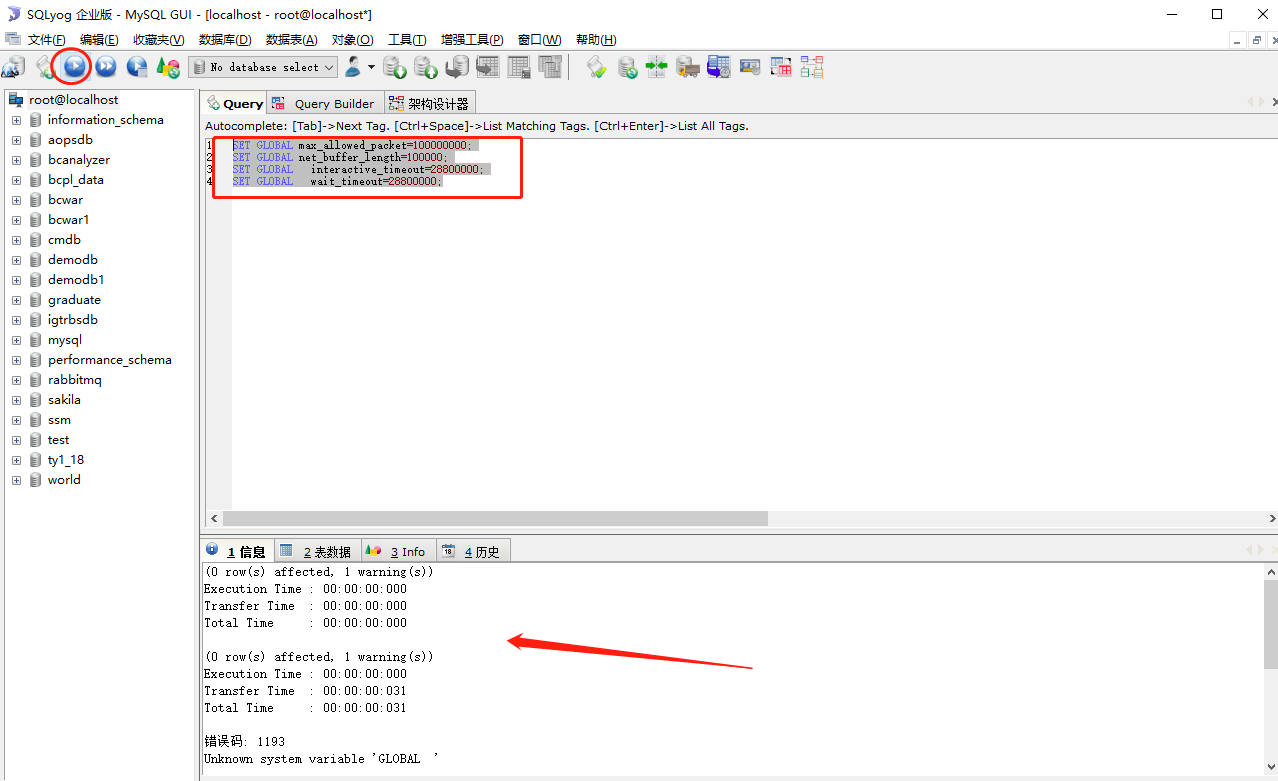Click the table data grid icon in the toolbar
This screenshot has height=781, width=1278.
518,66
